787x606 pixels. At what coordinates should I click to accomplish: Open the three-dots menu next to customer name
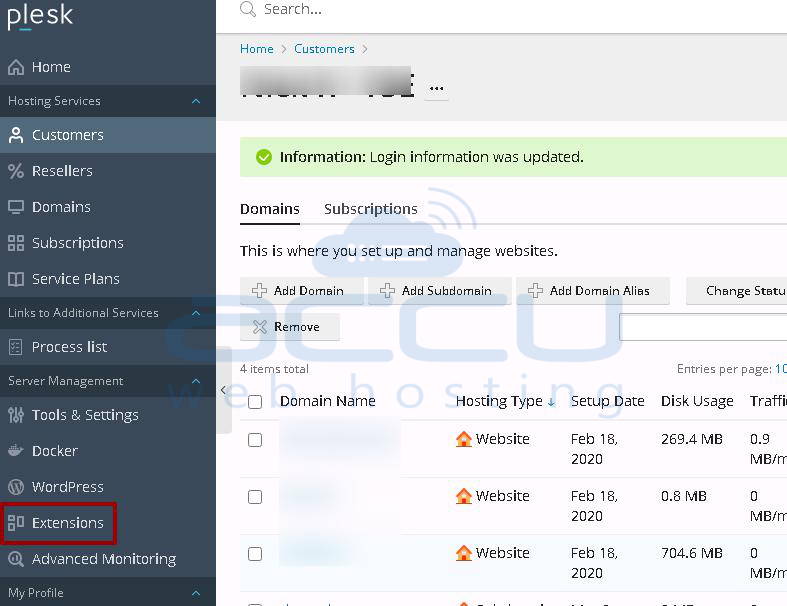436,88
